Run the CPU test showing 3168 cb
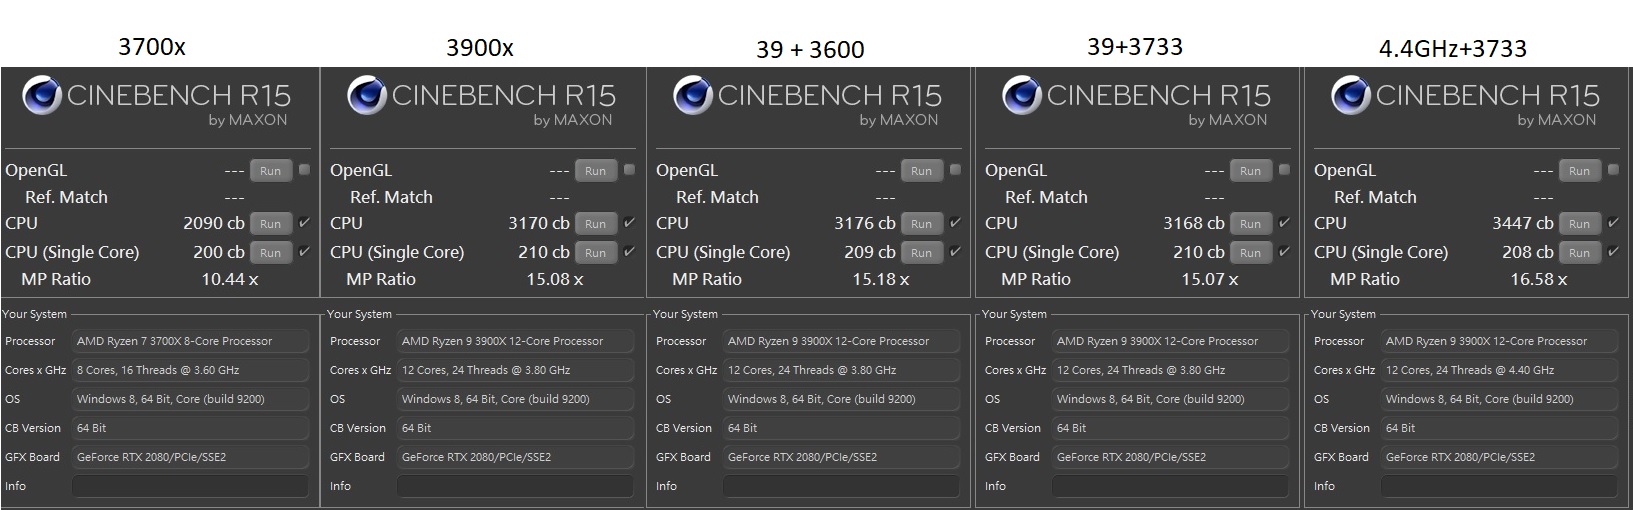The height and width of the screenshot is (510, 1633). pyautogui.click(x=1251, y=224)
